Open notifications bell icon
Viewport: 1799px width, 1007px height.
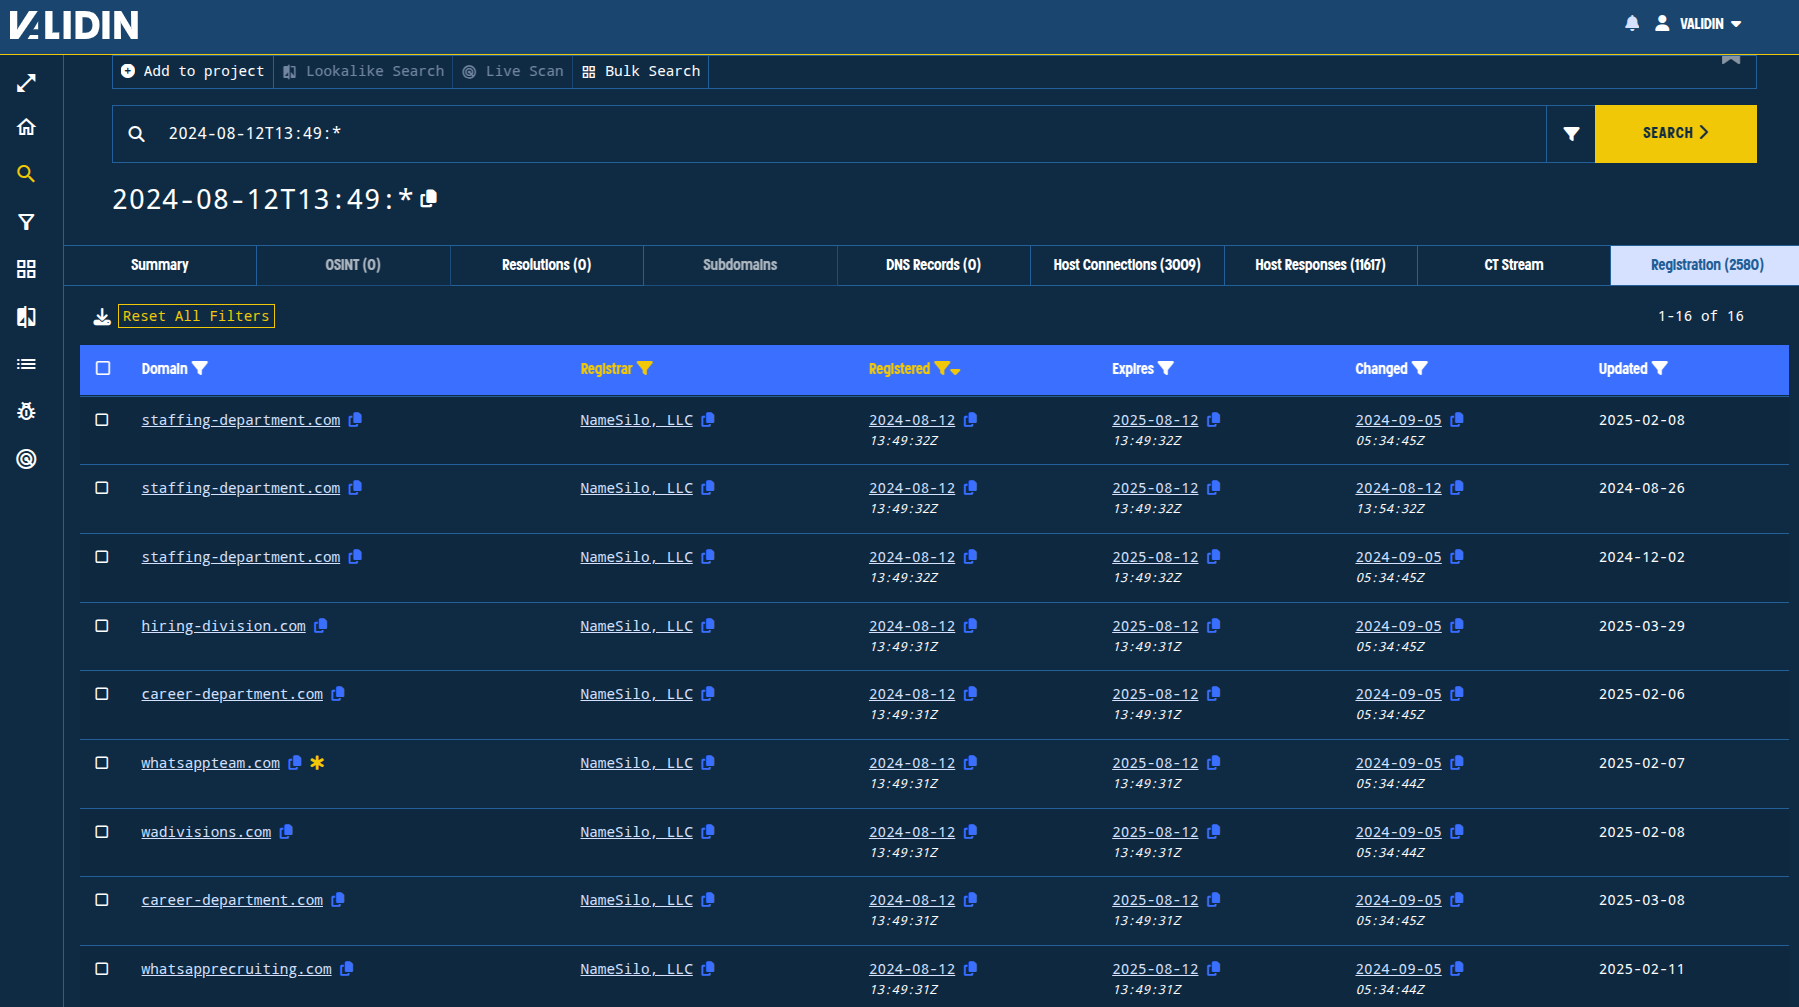click(1632, 23)
